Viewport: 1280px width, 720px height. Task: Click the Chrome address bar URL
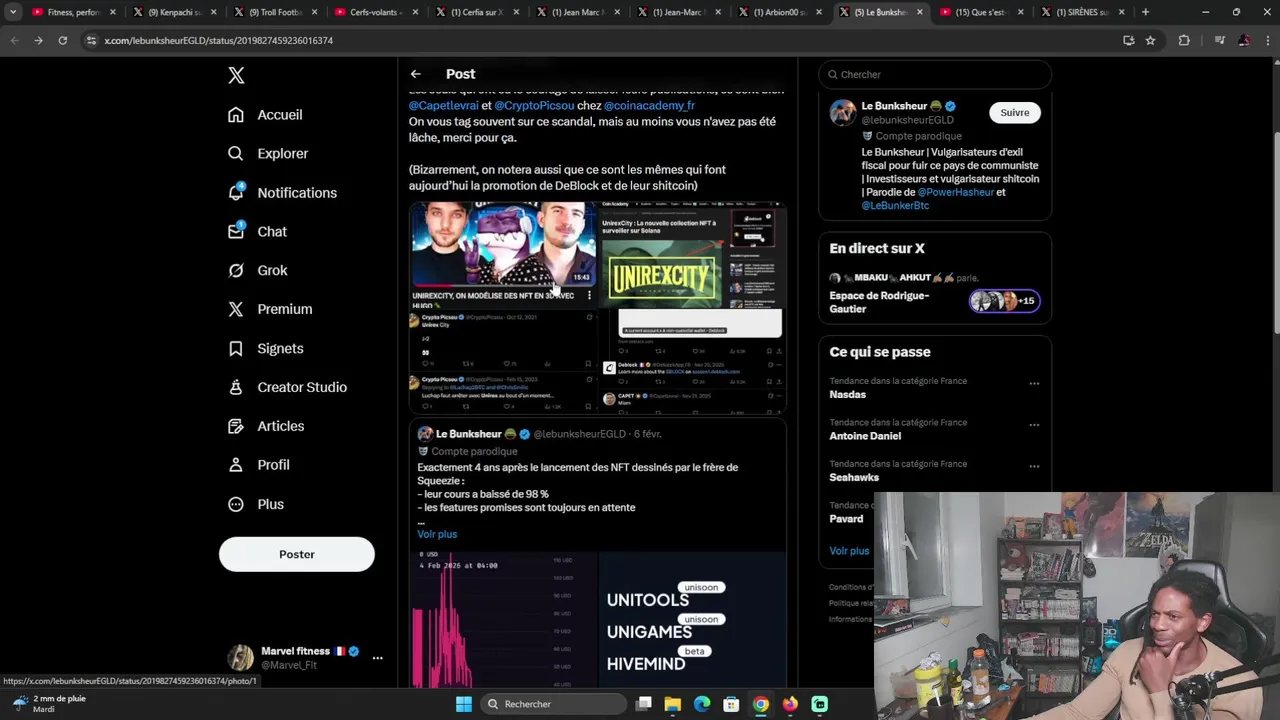point(218,40)
